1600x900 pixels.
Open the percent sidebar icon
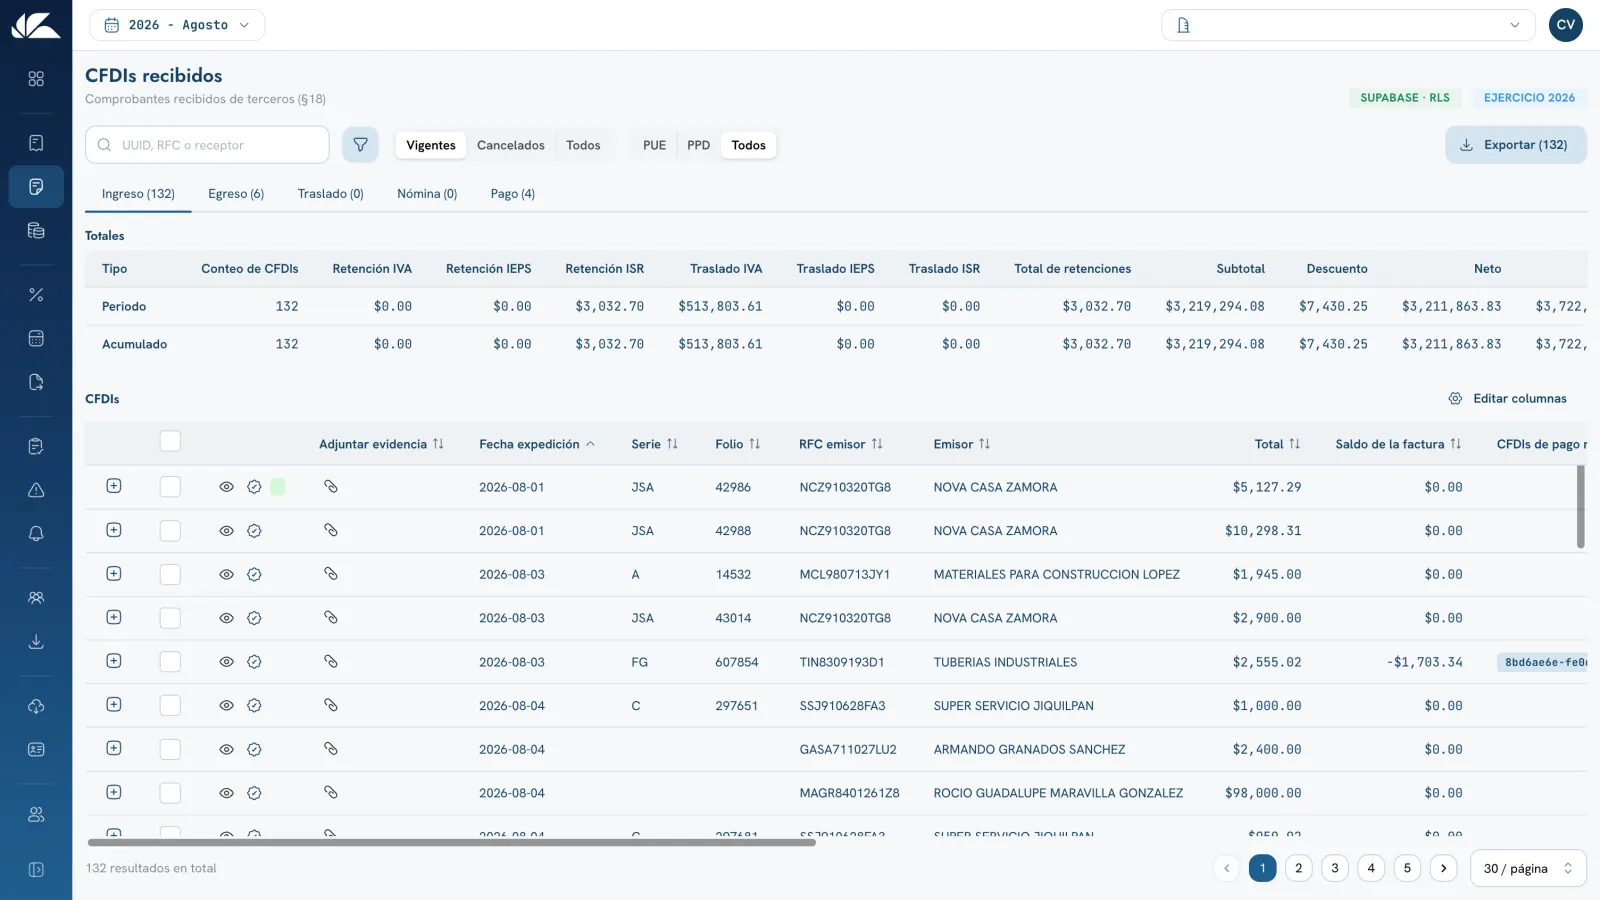pyautogui.click(x=36, y=294)
